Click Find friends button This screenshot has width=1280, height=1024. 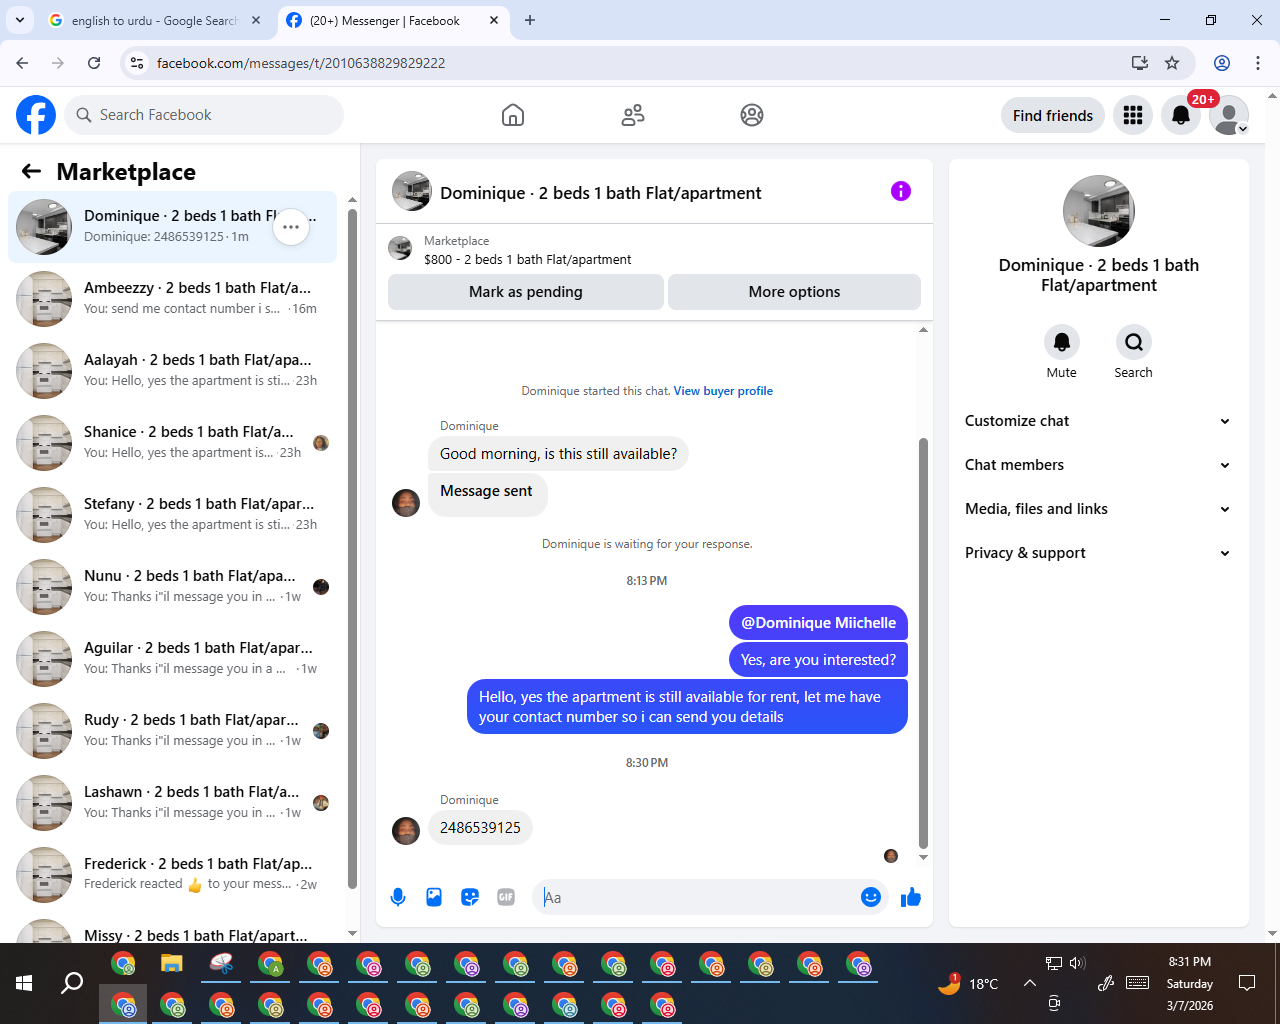[1053, 115]
